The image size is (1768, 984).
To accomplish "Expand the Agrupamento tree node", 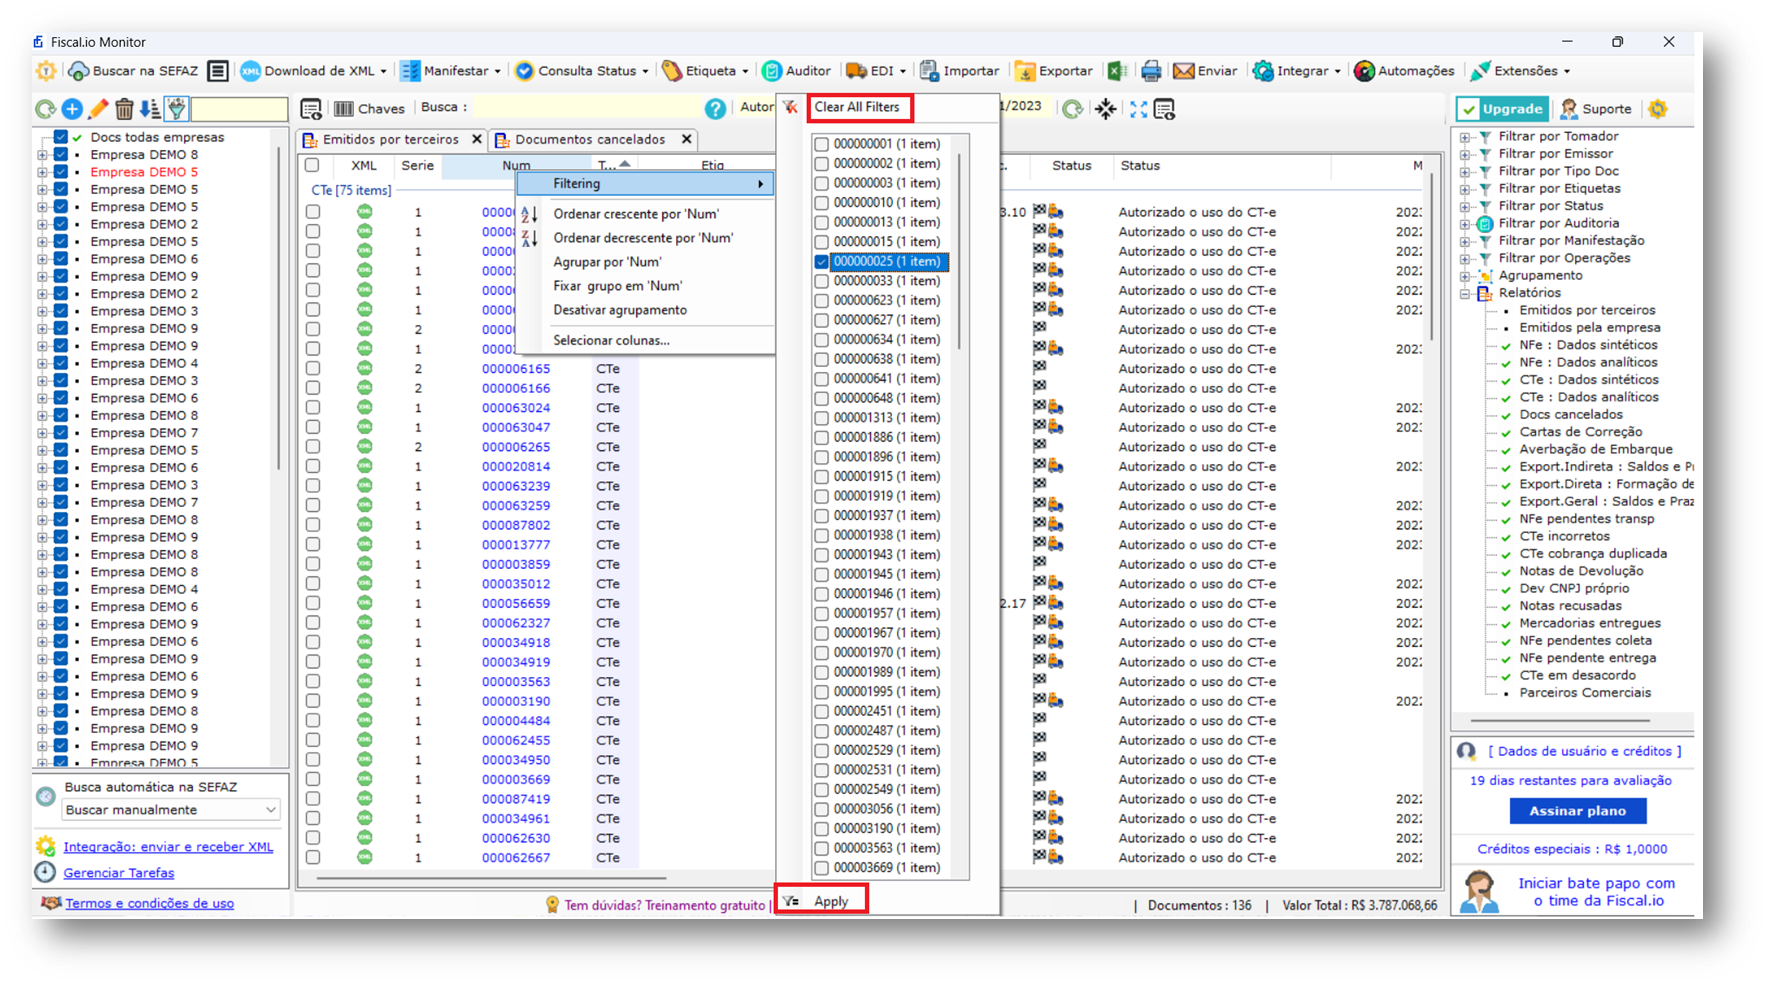I will tap(1464, 276).
